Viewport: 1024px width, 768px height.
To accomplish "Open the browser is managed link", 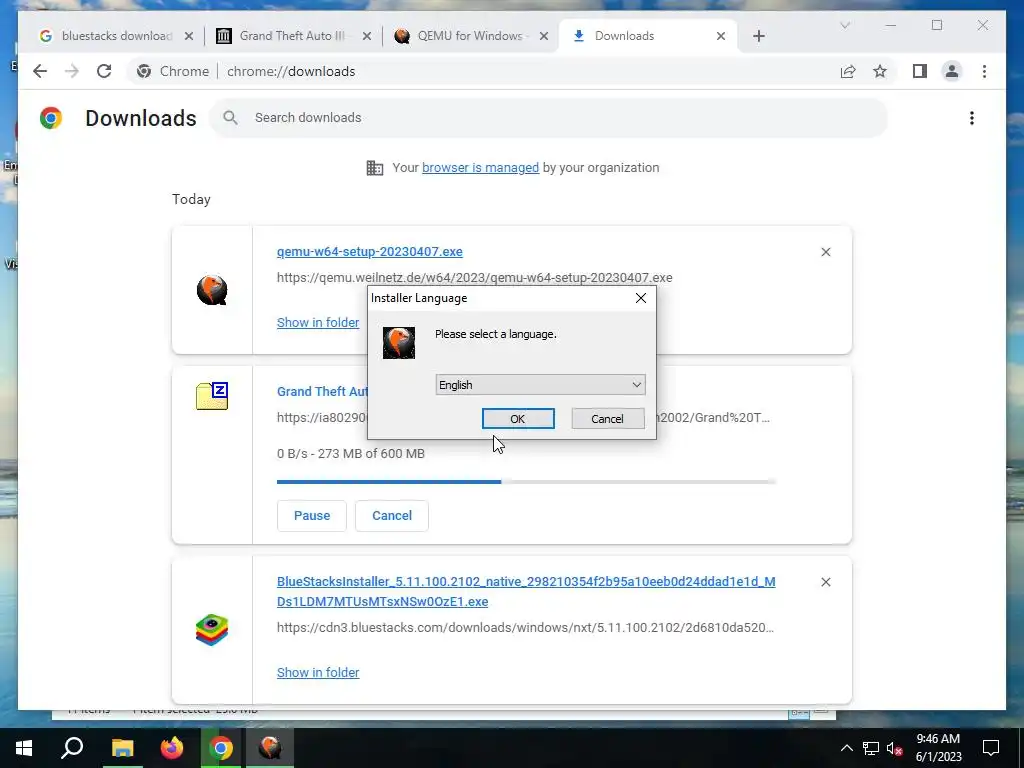I will (x=480, y=168).
